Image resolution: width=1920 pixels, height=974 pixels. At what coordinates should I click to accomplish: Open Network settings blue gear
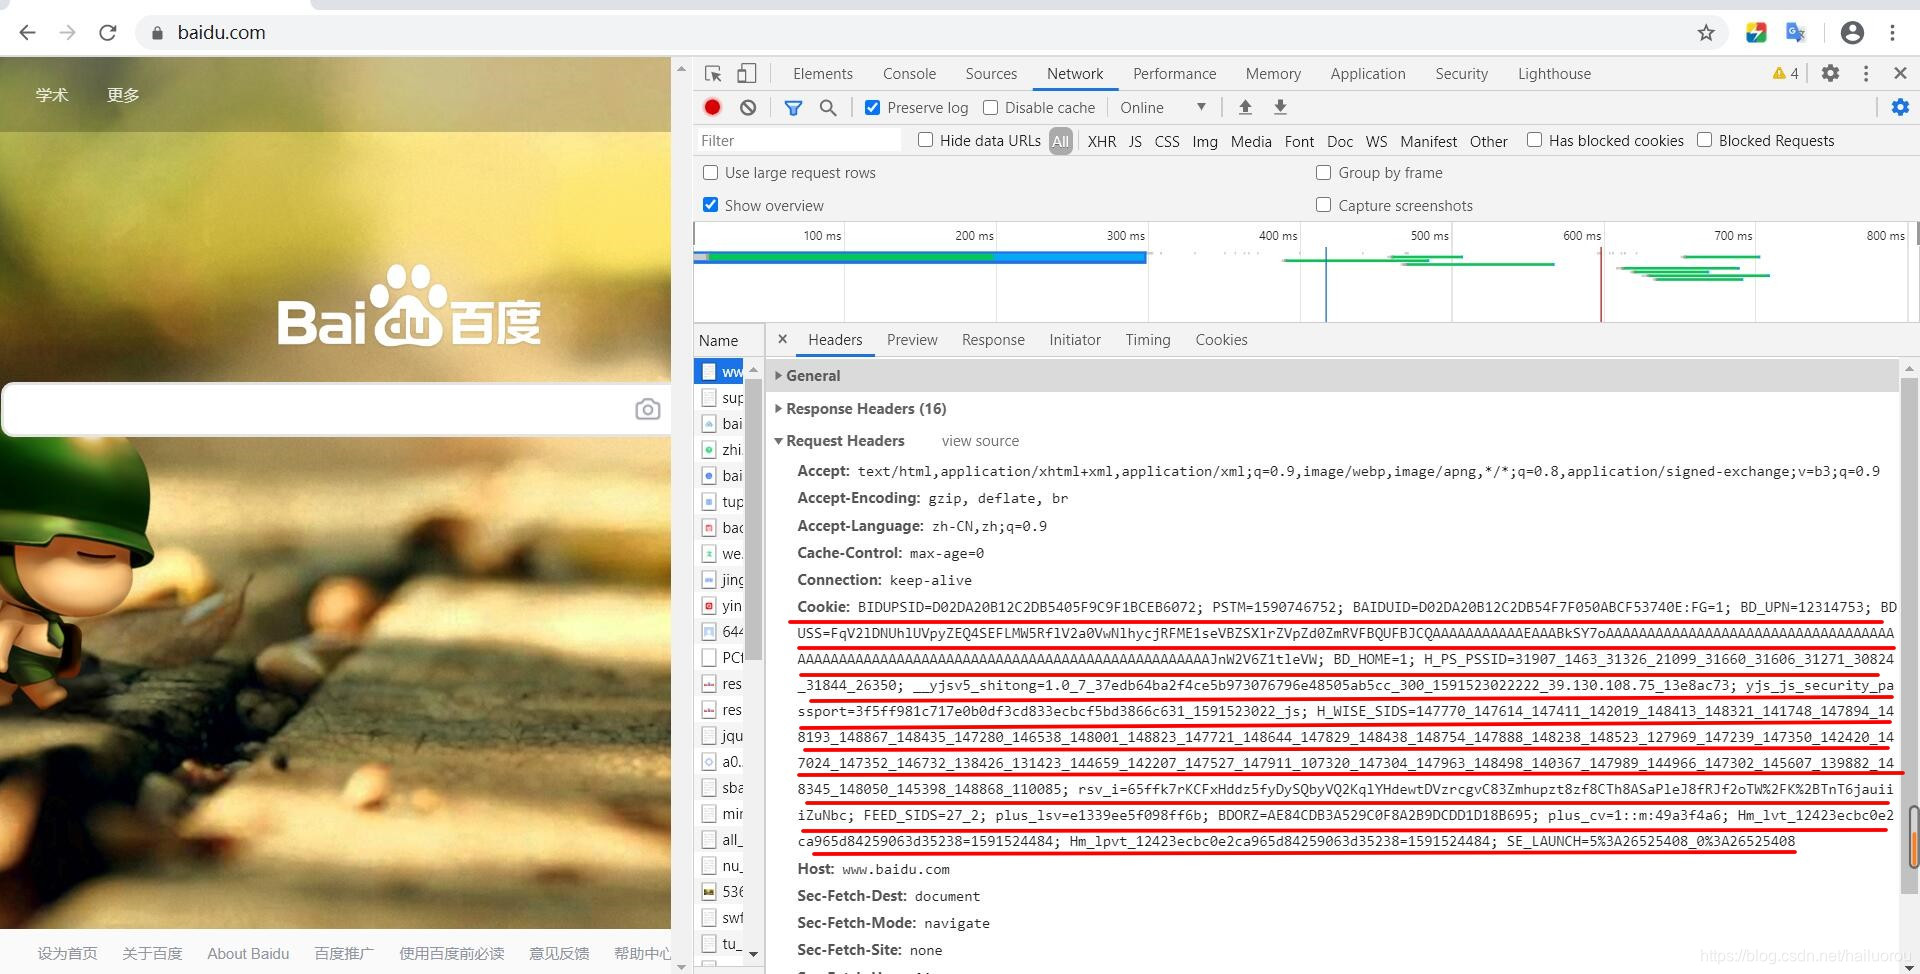tap(1900, 107)
